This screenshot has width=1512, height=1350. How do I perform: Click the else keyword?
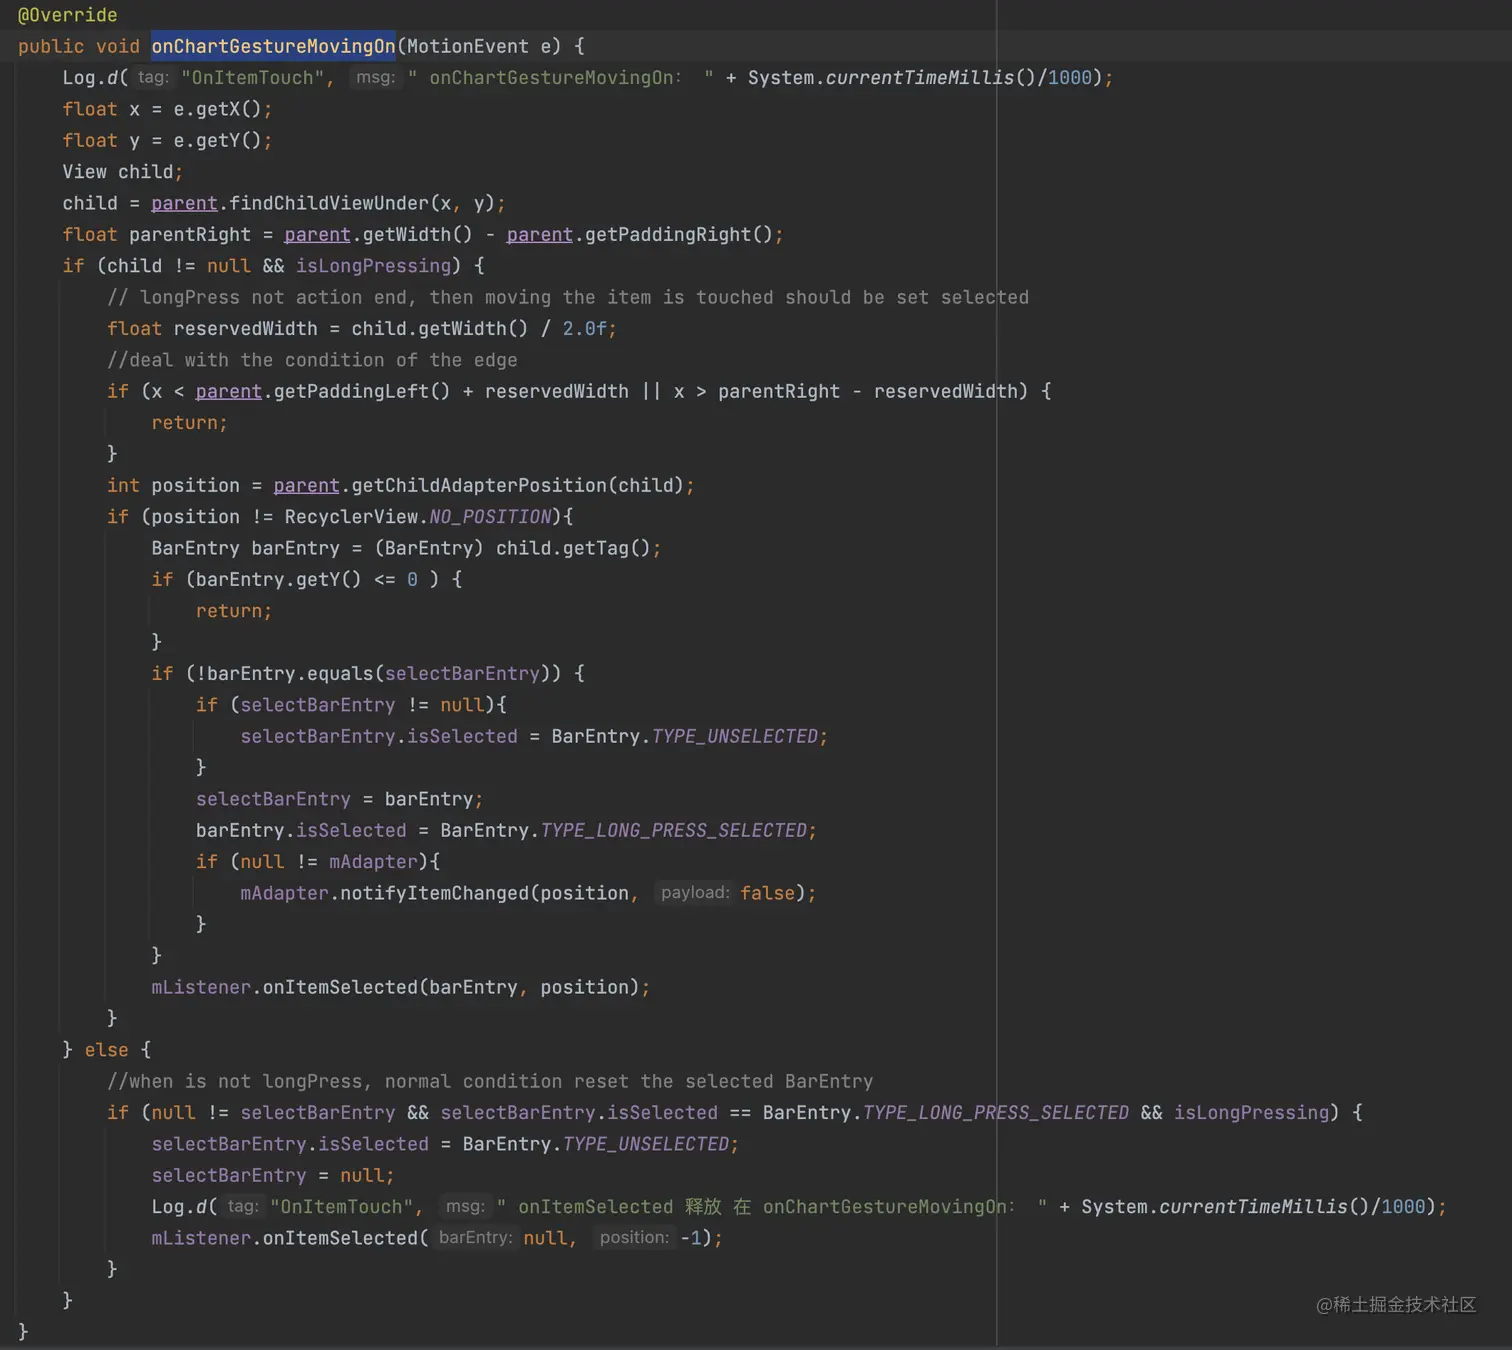click(107, 1050)
